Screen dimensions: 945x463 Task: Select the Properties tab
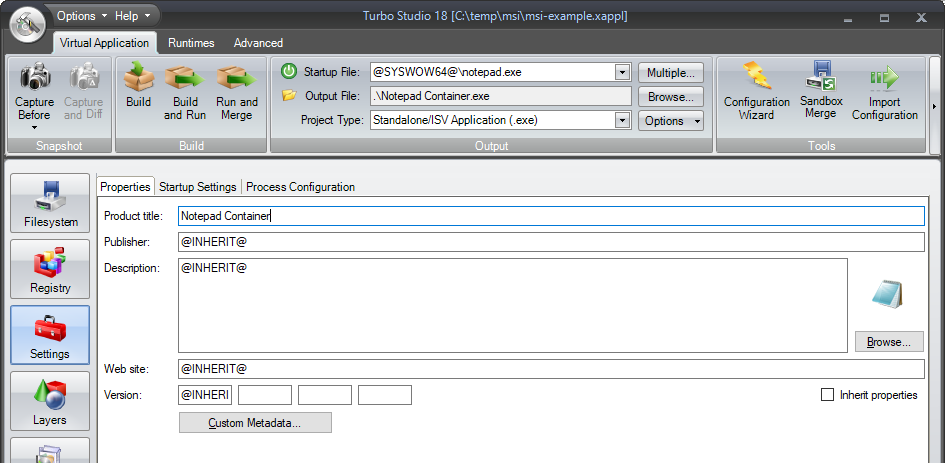pyautogui.click(x=125, y=187)
